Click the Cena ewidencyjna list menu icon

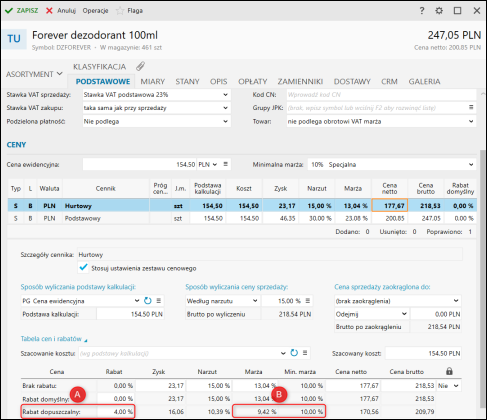coord(226,164)
